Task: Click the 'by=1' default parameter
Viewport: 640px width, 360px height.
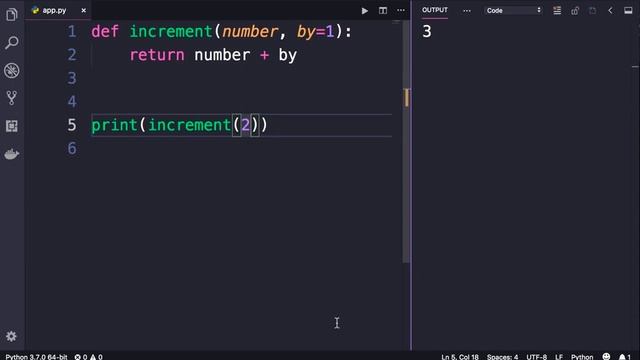Action: pyautogui.click(x=316, y=31)
